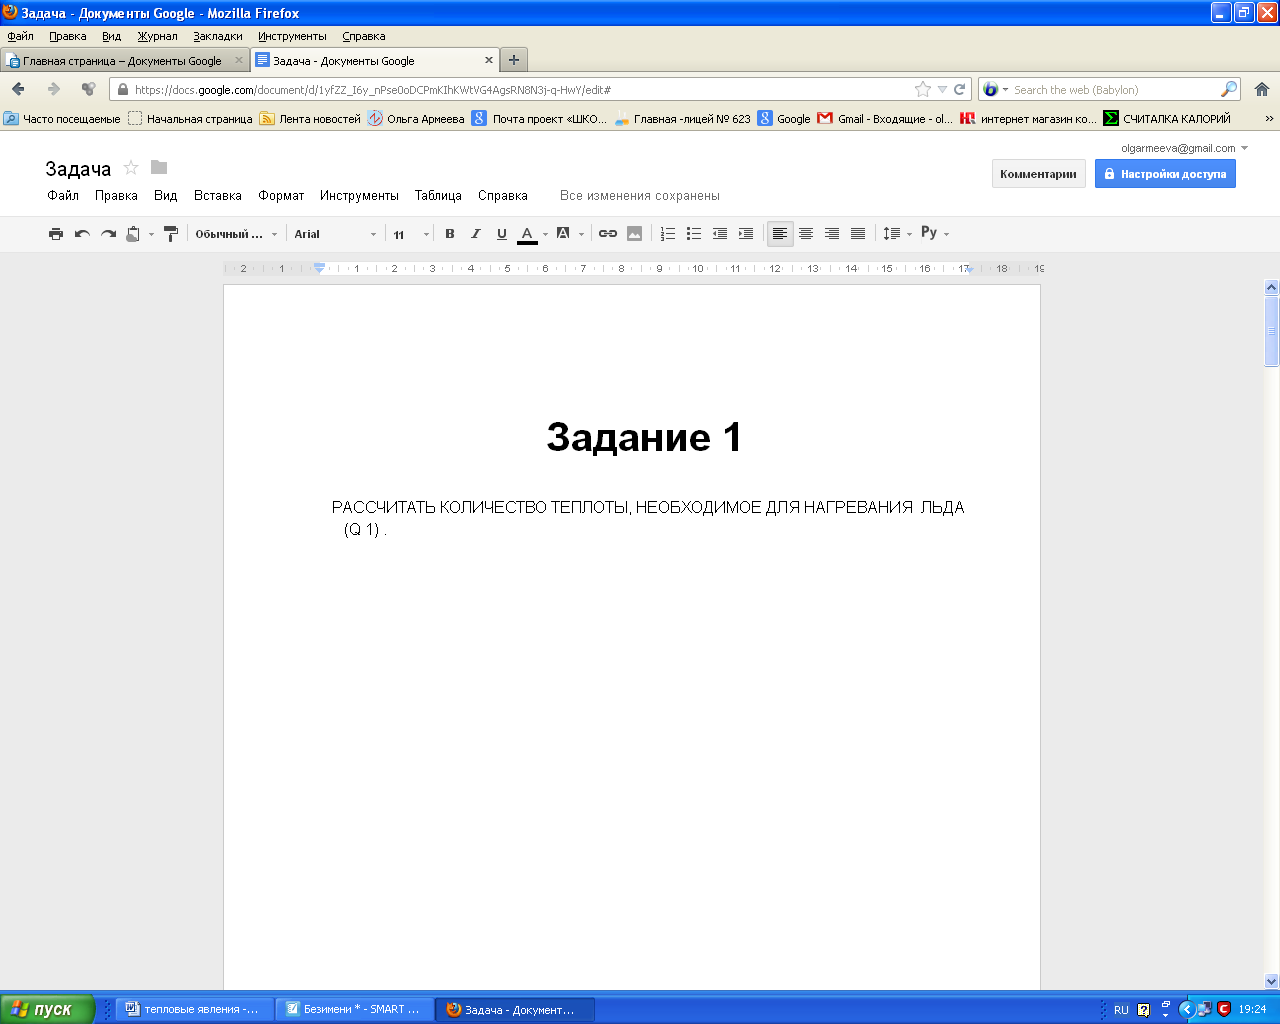This screenshot has width=1280, height=1024.
Task: Click the Insert image icon
Action: pos(634,234)
